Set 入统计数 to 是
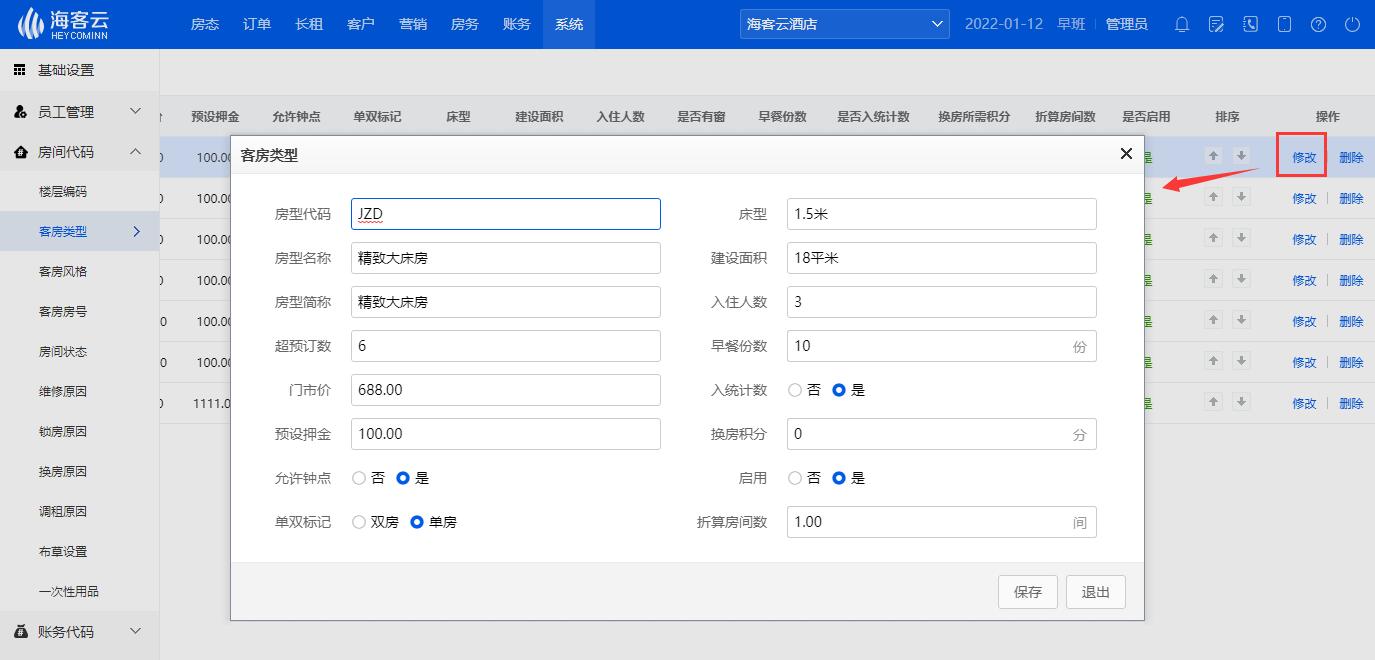This screenshot has height=660, width=1375. point(839,390)
